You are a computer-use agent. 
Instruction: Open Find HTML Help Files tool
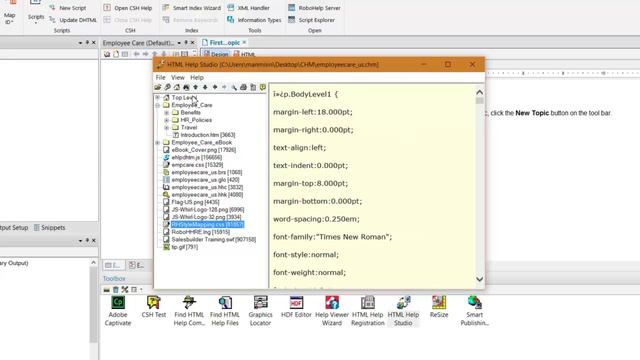pos(225,311)
